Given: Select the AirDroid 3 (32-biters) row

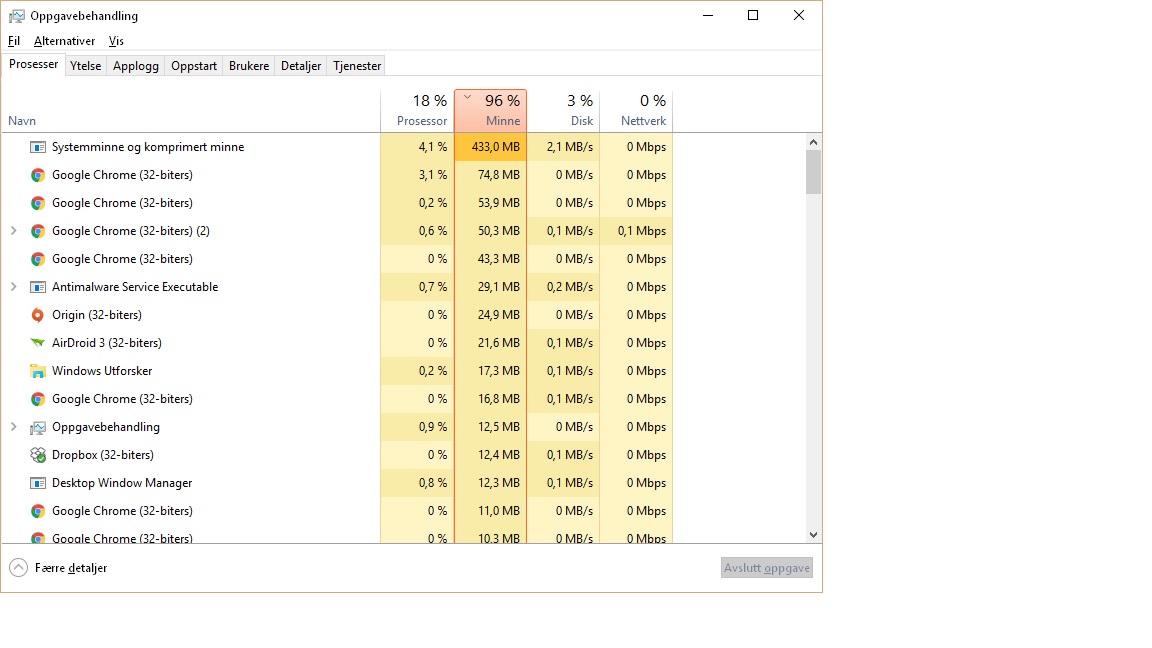Looking at the screenshot, I should (x=337, y=343).
